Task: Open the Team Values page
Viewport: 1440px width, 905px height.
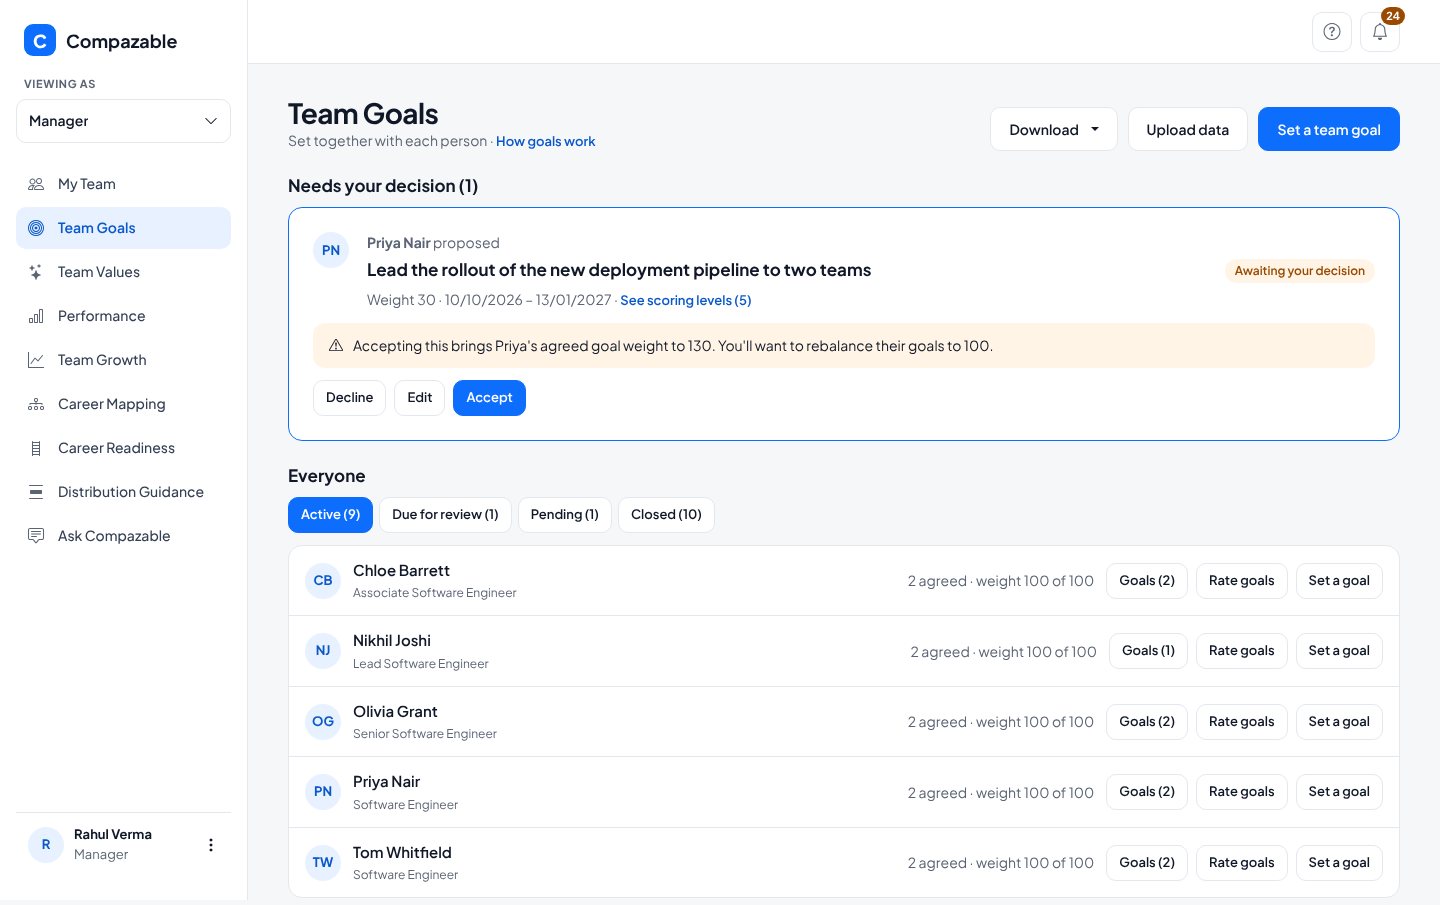Action: coord(123,272)
